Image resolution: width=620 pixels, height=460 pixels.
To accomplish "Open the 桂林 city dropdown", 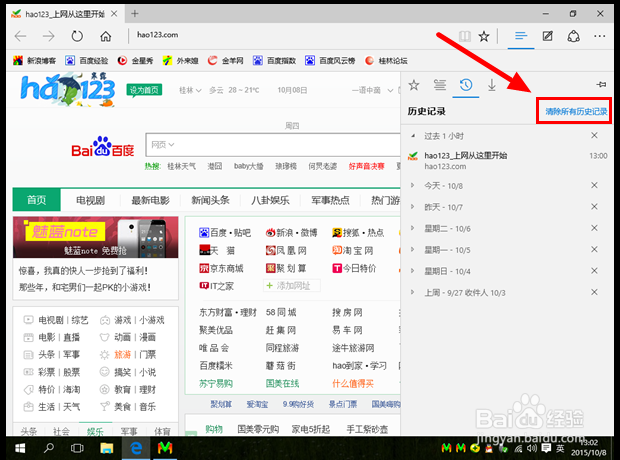I will coord(190,90).
